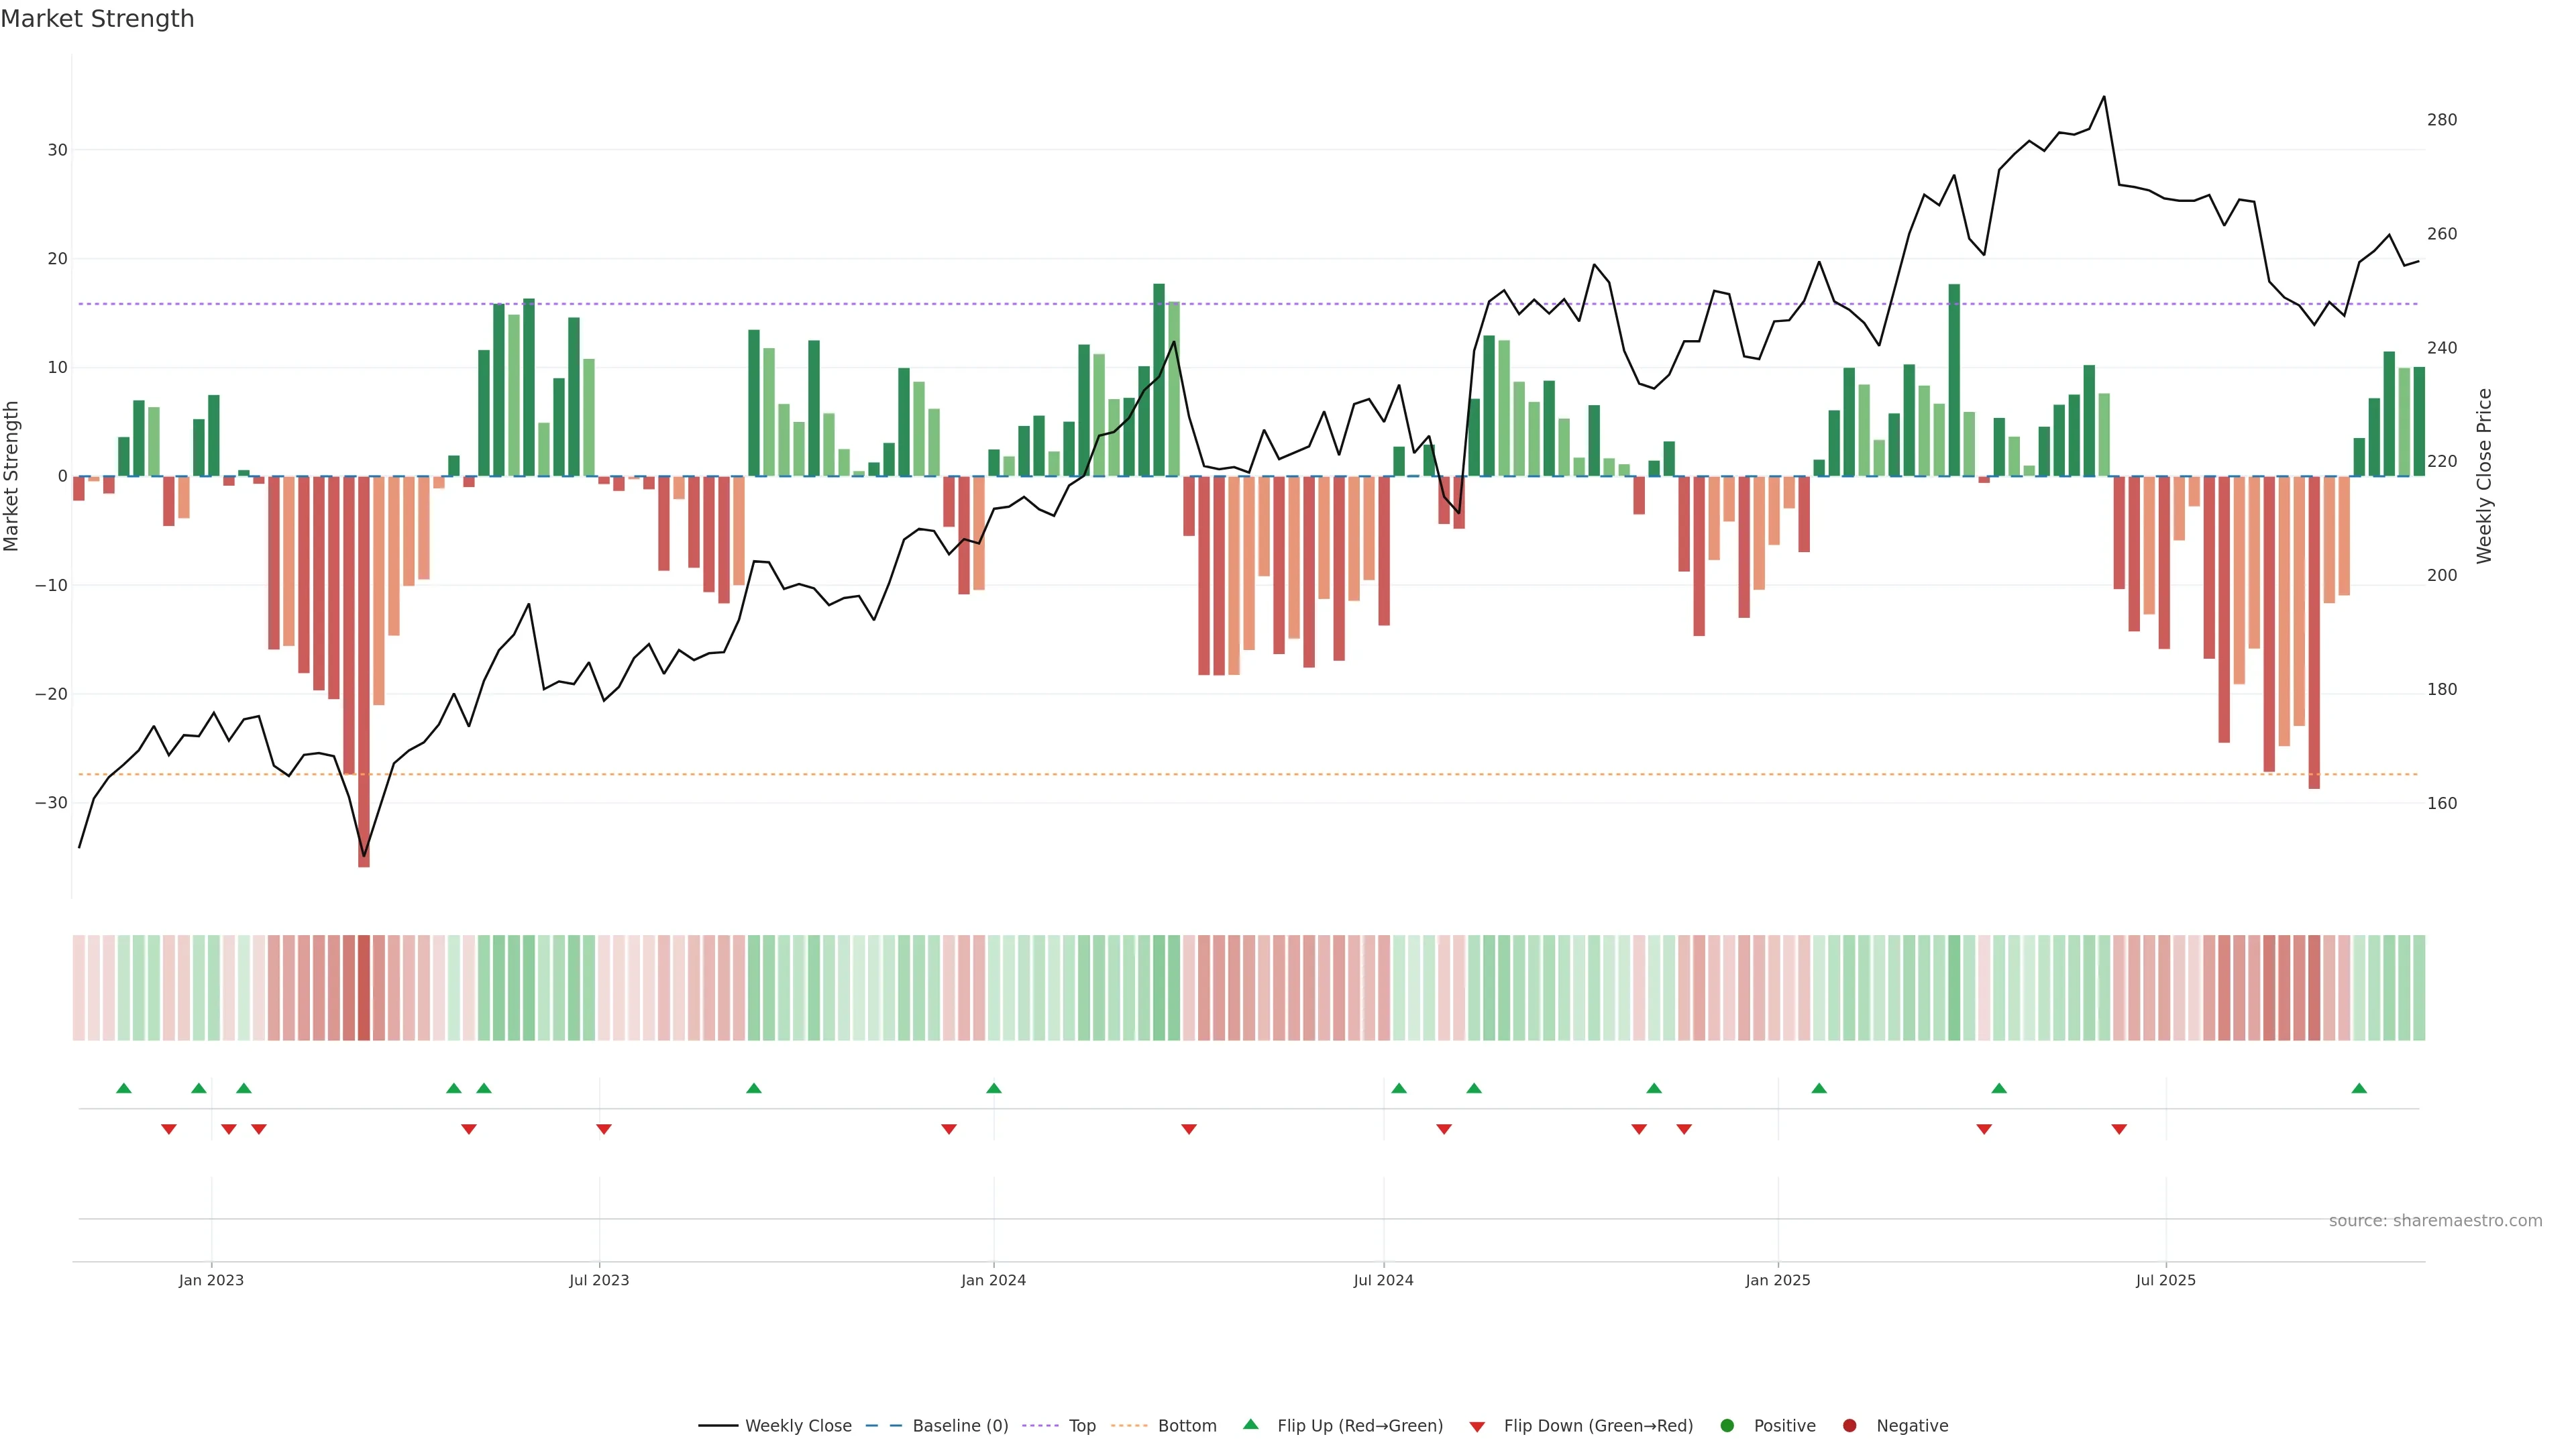This screenshot has height=1449, width=2576.
Task: Click the green Positive legend circle
Action: coord(1727,1426)
